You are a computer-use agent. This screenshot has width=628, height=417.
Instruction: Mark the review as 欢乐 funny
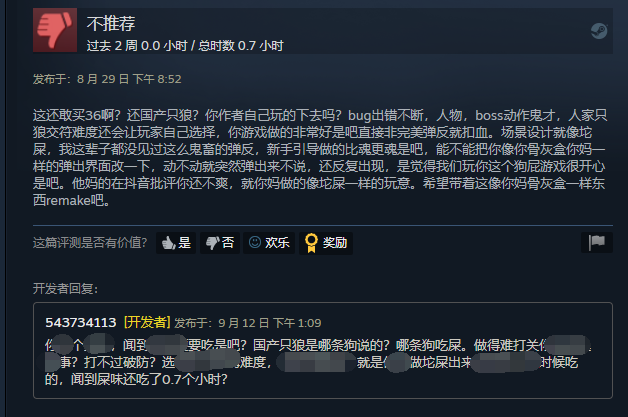click(x=269, y=243)
